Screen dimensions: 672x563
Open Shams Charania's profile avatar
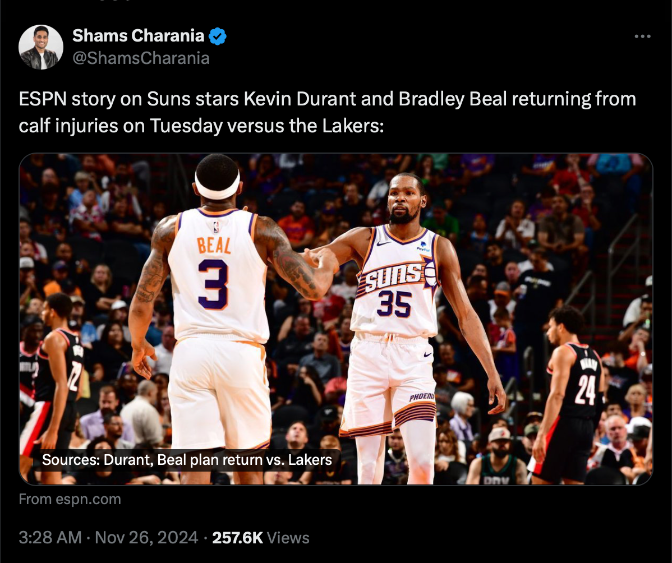(x=41, y=47)
